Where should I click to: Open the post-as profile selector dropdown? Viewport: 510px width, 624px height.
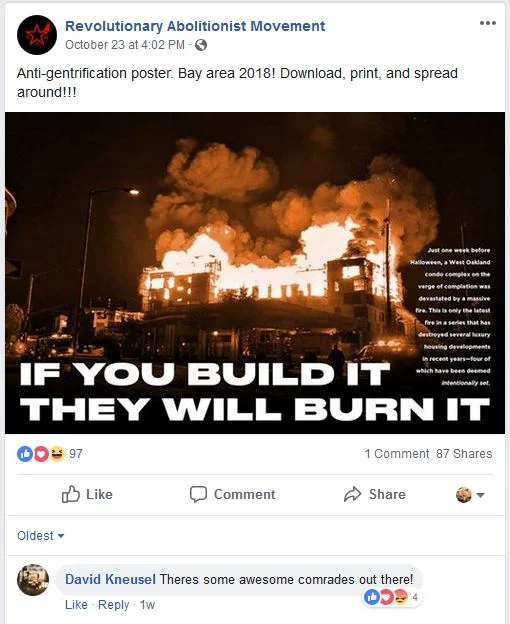tap(470, 495)
